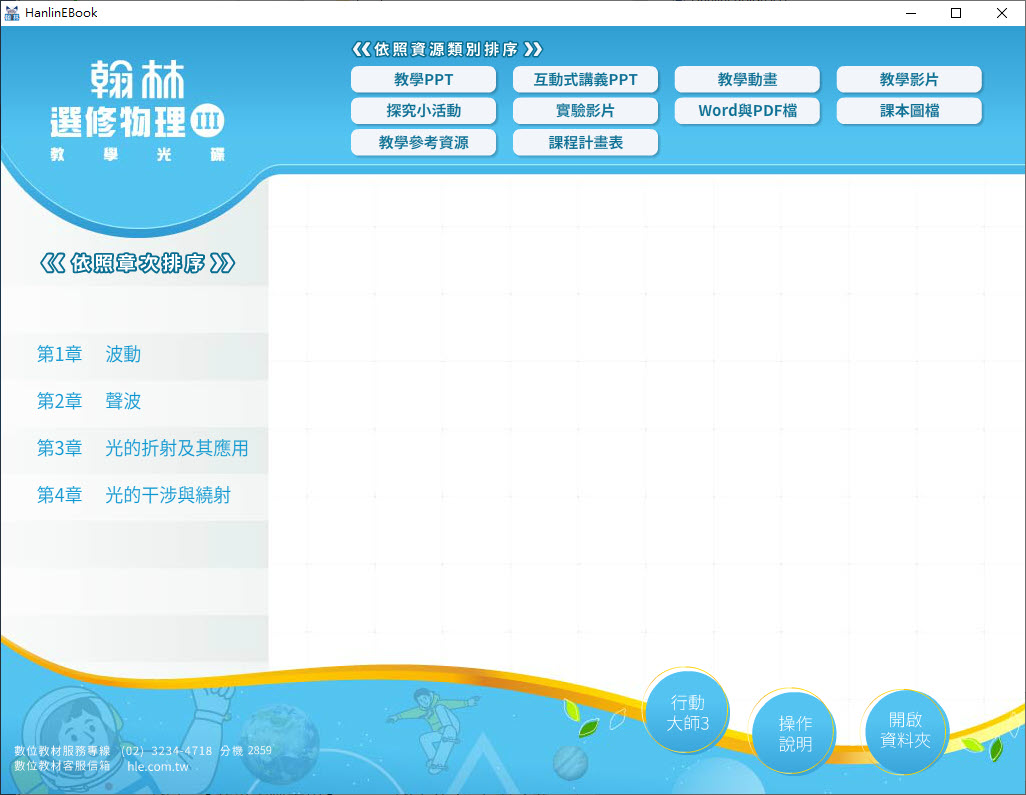Open the 課本圖檔 category
The width and height of the screenshot is (1026, 795).
pos(909,111)
